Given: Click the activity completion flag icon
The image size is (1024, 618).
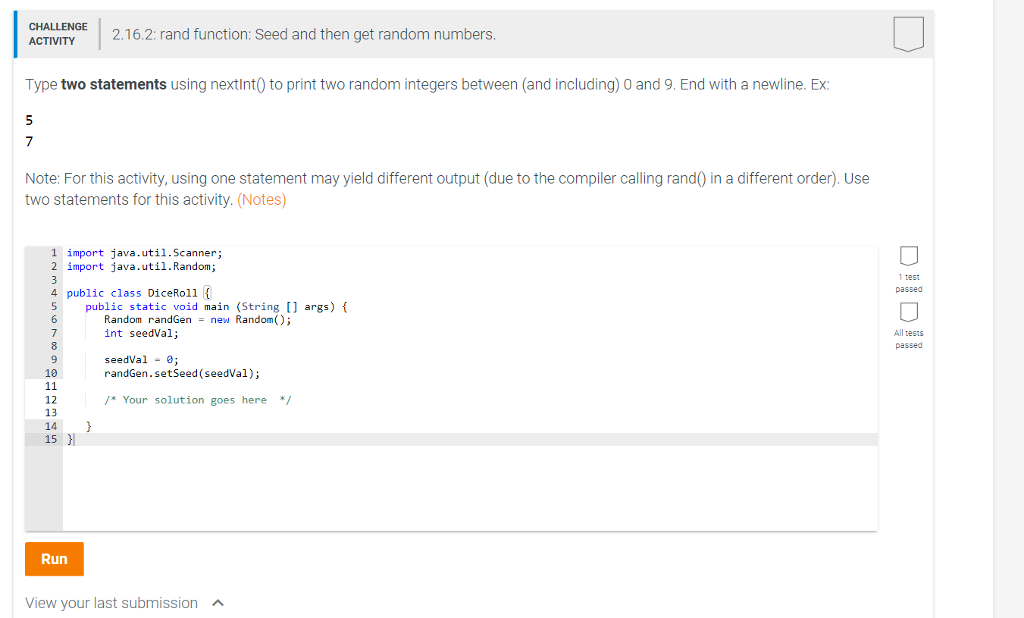Looking at the screenshot, I should pos(908,33).
